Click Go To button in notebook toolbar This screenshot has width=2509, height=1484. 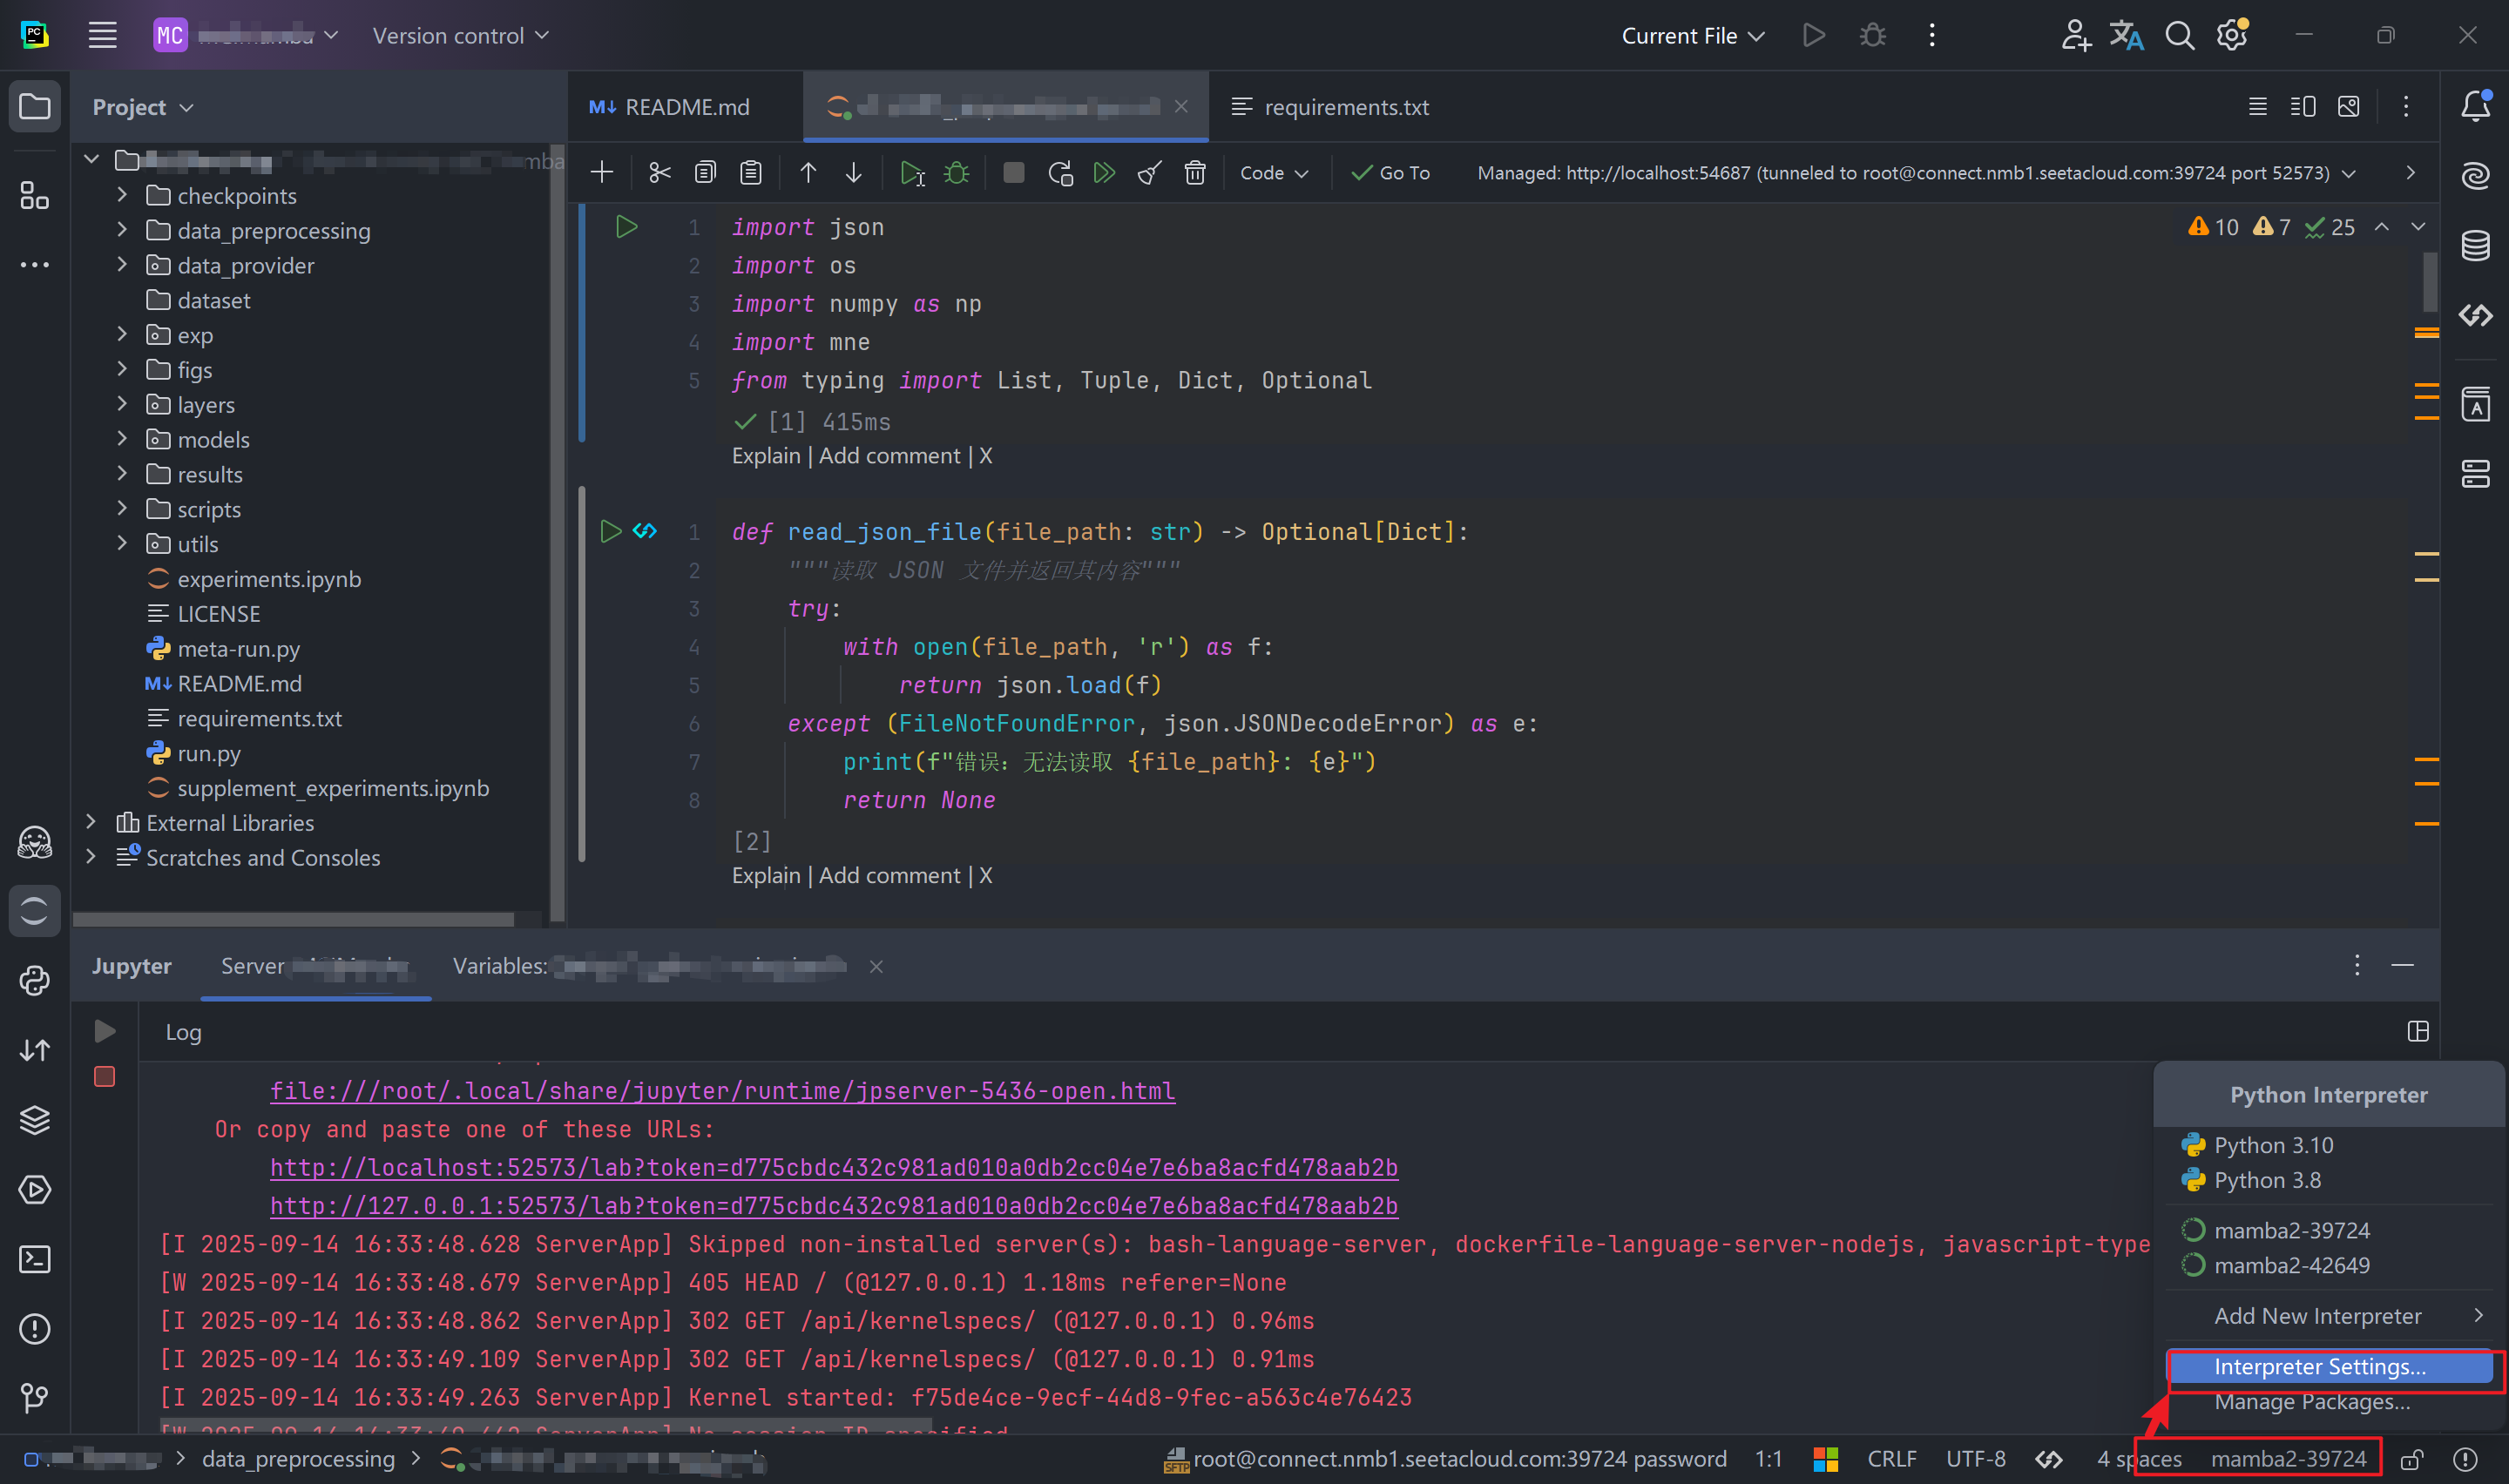(x=1391, y=173)
